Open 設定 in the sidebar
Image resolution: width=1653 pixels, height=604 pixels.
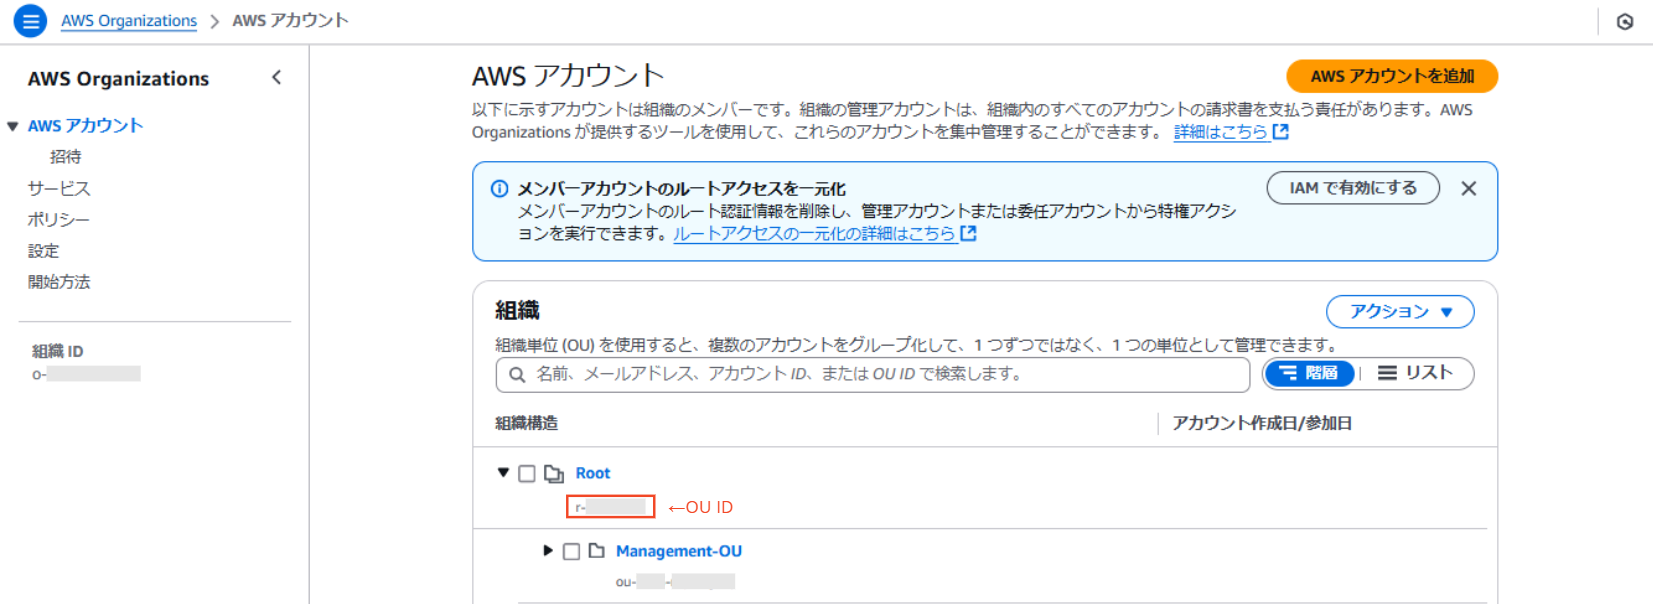click(x=43, y=251)
